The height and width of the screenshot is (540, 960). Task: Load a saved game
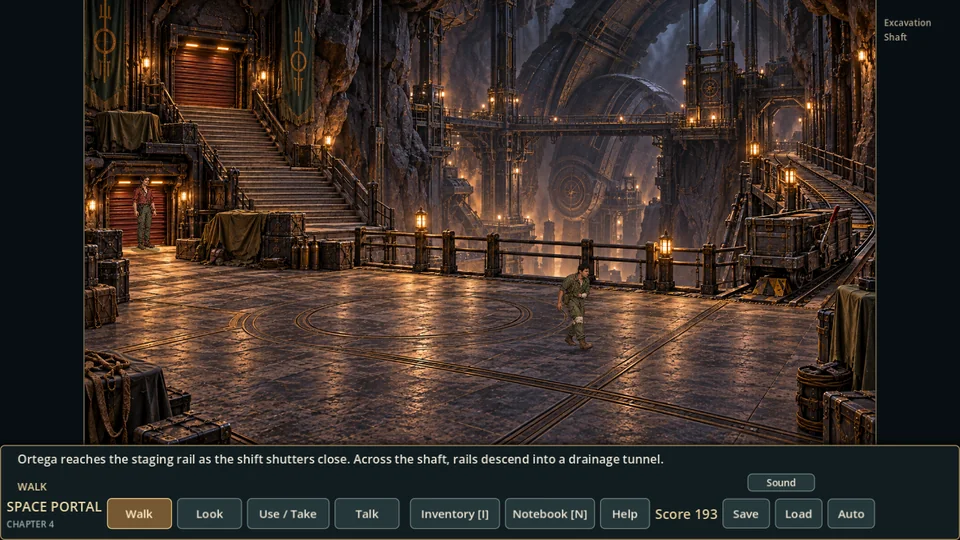coord(798,514)
